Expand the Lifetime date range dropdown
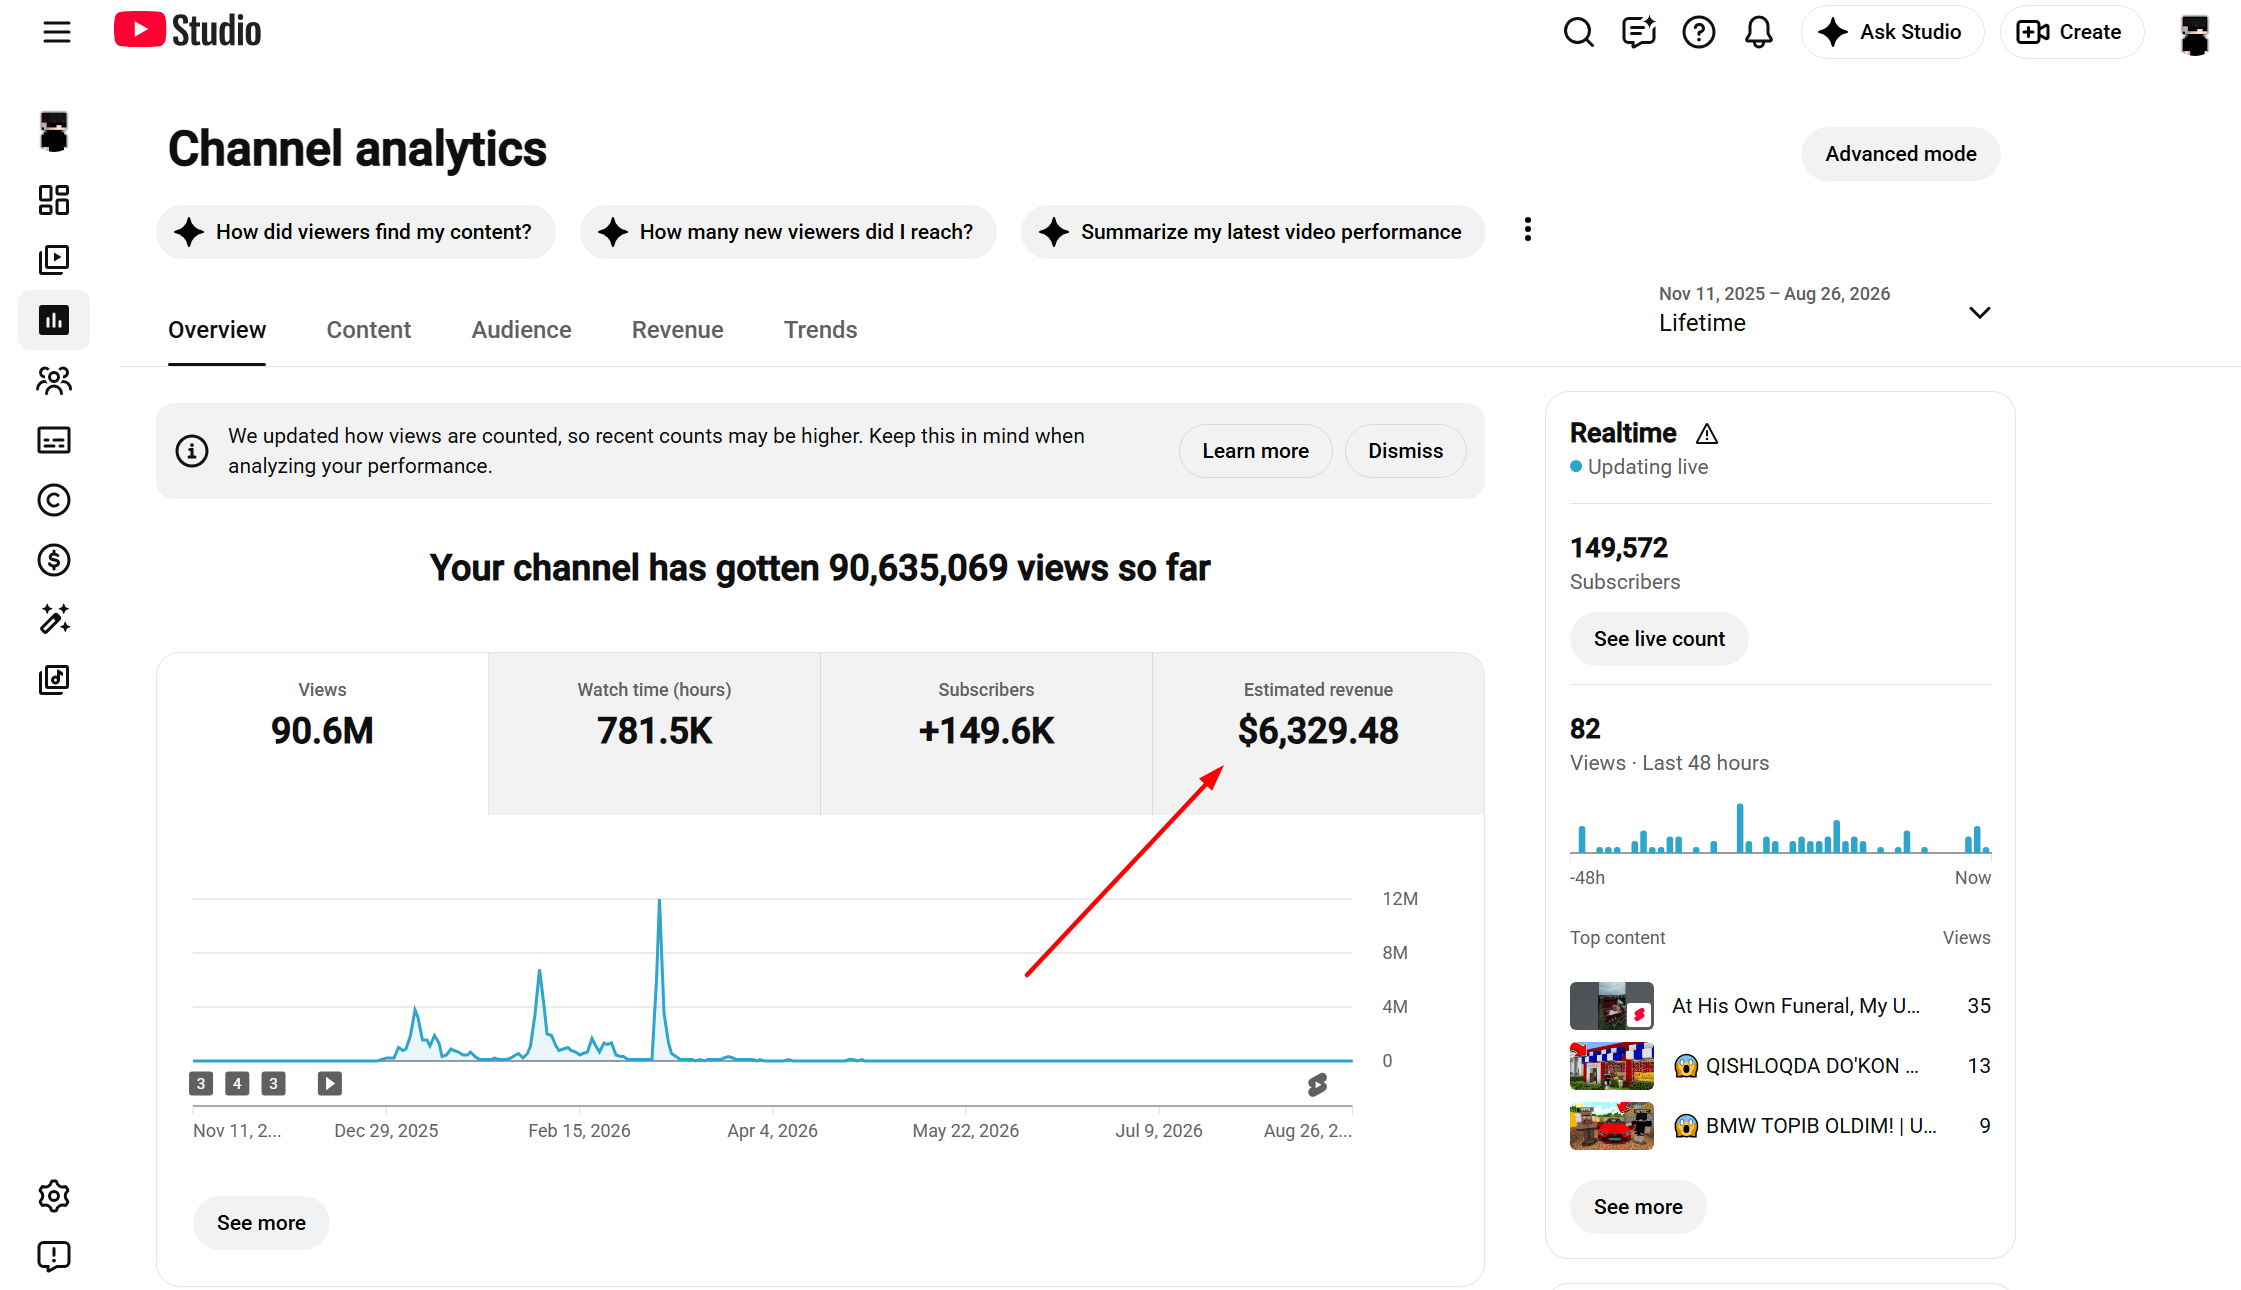Viewport: 2241px width, 1290px height. [1824, 310]
